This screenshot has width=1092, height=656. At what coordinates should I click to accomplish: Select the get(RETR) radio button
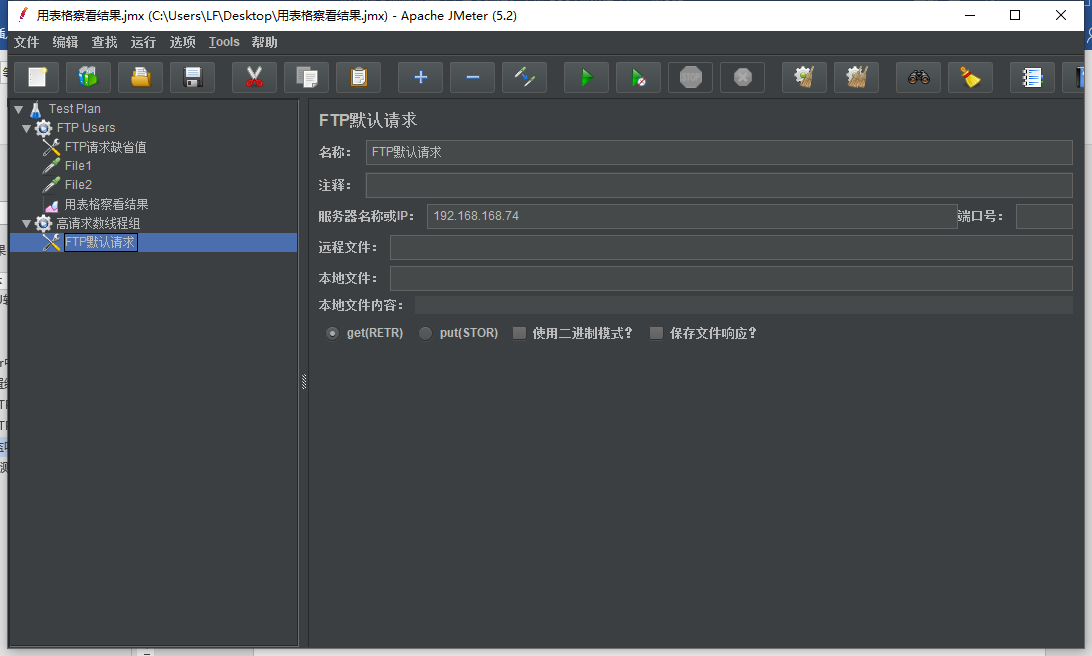pyautogui.click(x=332, y=333)
